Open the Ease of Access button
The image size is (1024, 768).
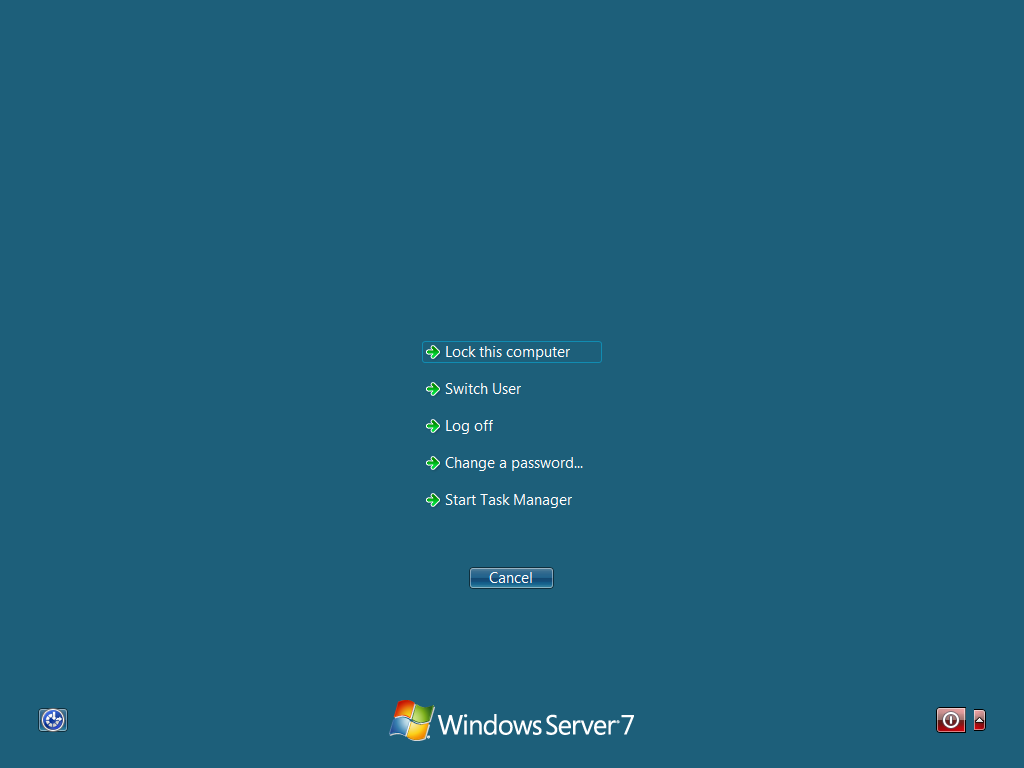pyautogui.click(x=53, y=720)
